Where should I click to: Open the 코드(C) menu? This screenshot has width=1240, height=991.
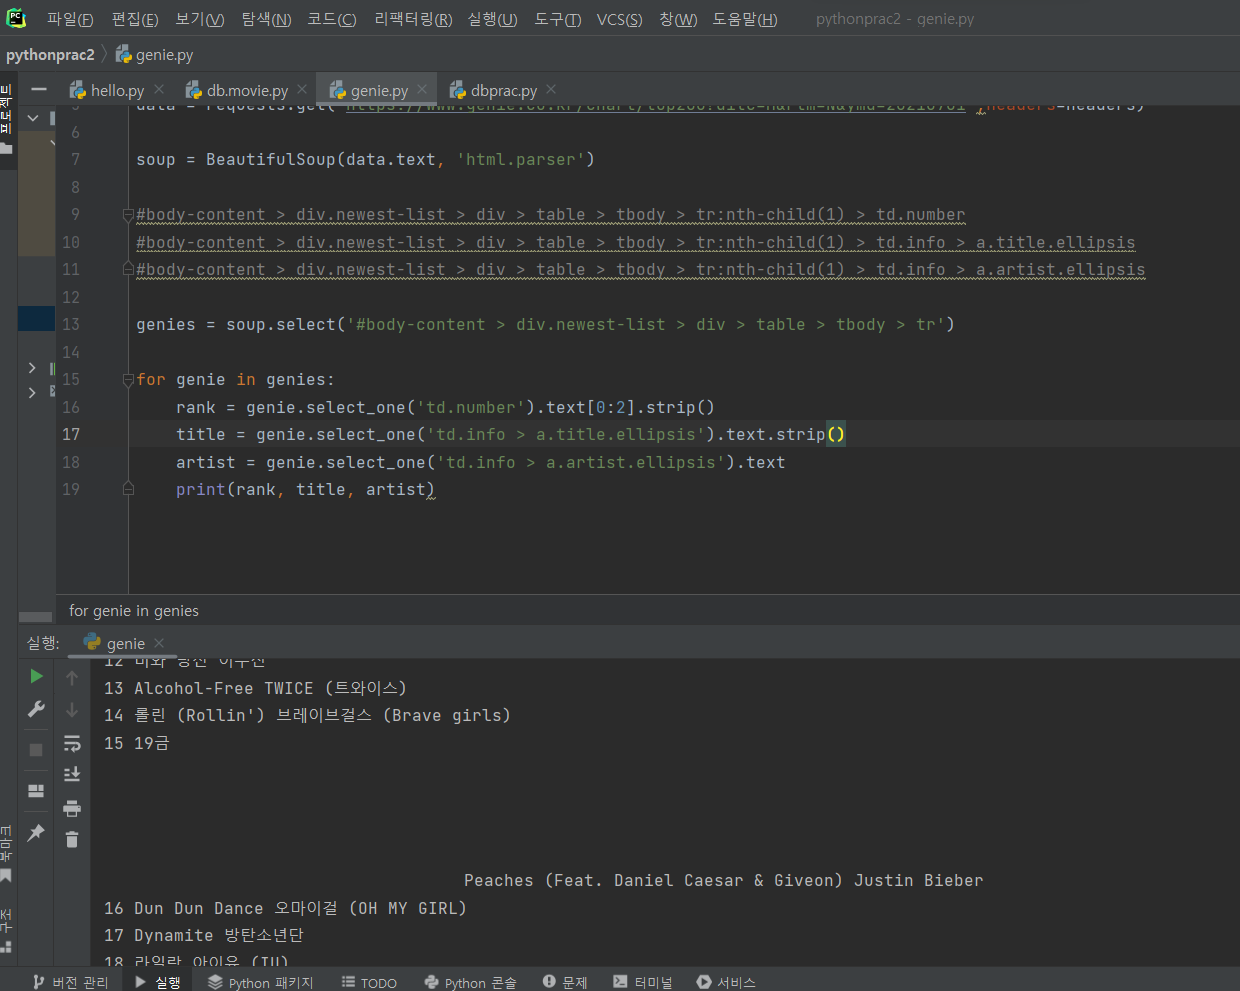pyautogui.click(x=332, y=19)
